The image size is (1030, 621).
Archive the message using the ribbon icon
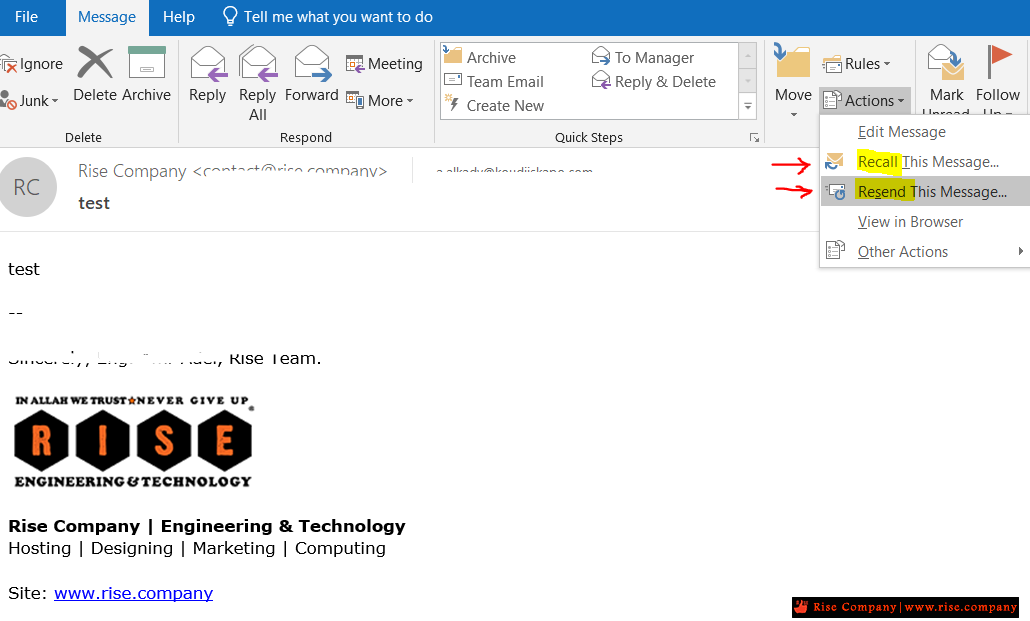click(x=146, y=64)
